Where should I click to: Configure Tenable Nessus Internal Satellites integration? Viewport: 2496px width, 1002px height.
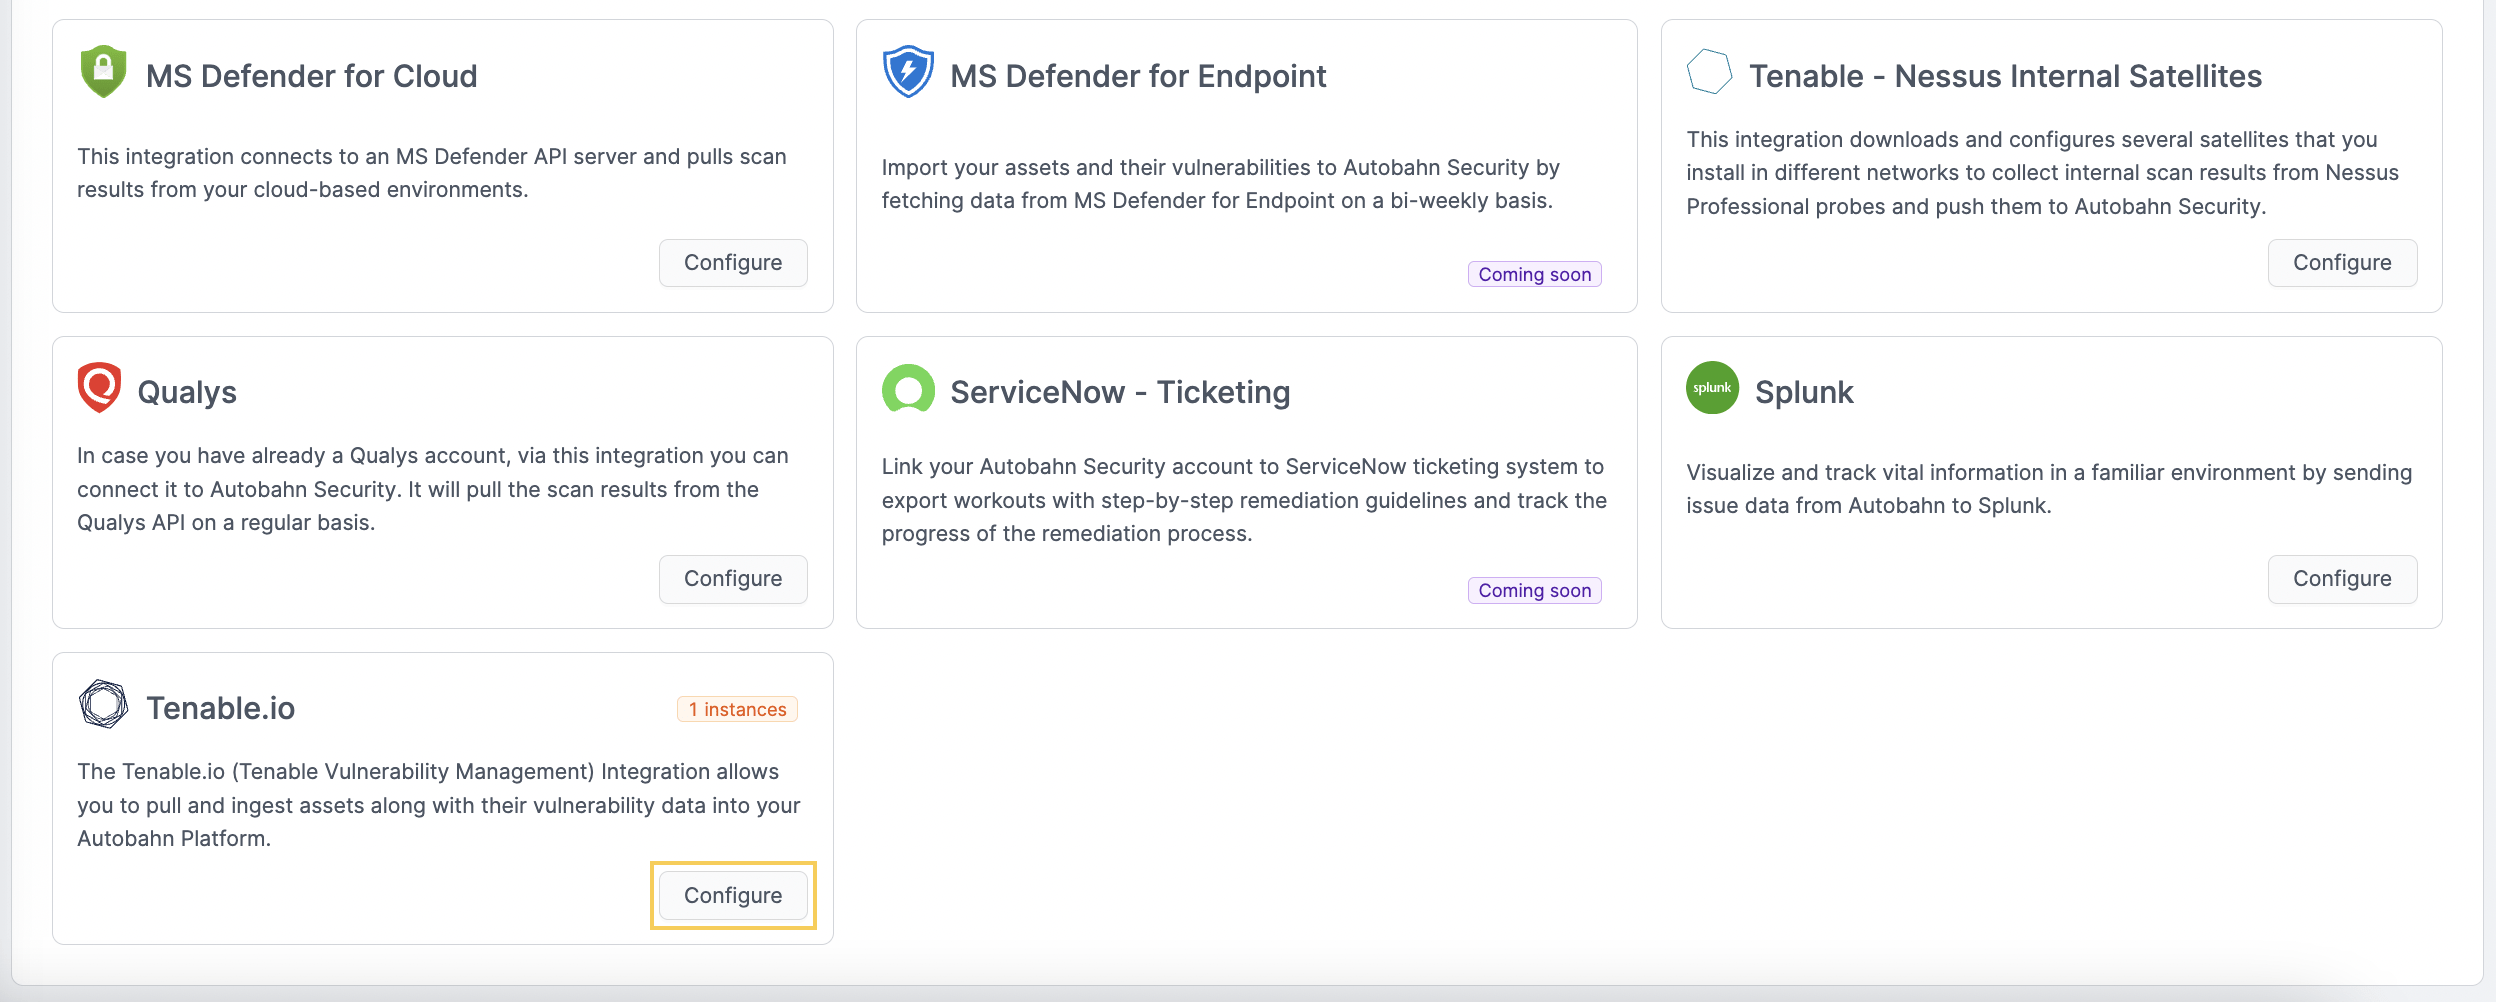point(2342,263)
